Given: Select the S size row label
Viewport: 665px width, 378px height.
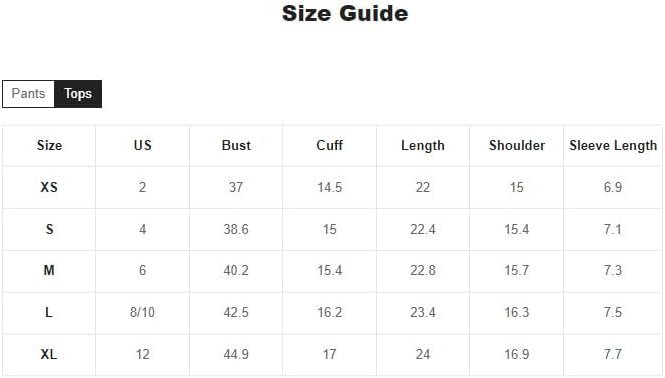Looking at the screenshot, I should [x=49, y=229].
